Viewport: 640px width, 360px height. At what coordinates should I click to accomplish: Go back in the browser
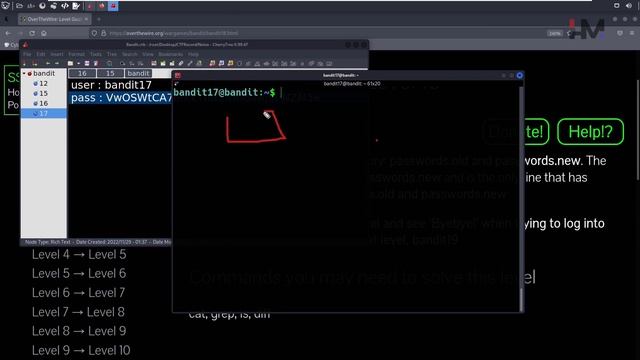8,33
